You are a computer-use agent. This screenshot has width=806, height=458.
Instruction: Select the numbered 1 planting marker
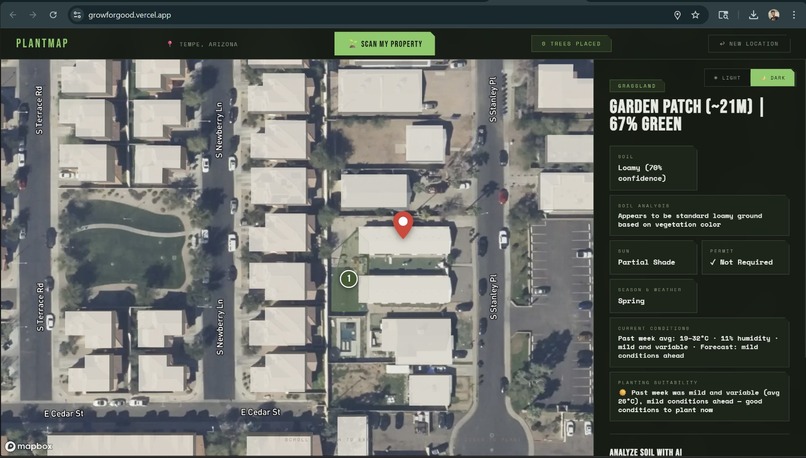(349, 279)
